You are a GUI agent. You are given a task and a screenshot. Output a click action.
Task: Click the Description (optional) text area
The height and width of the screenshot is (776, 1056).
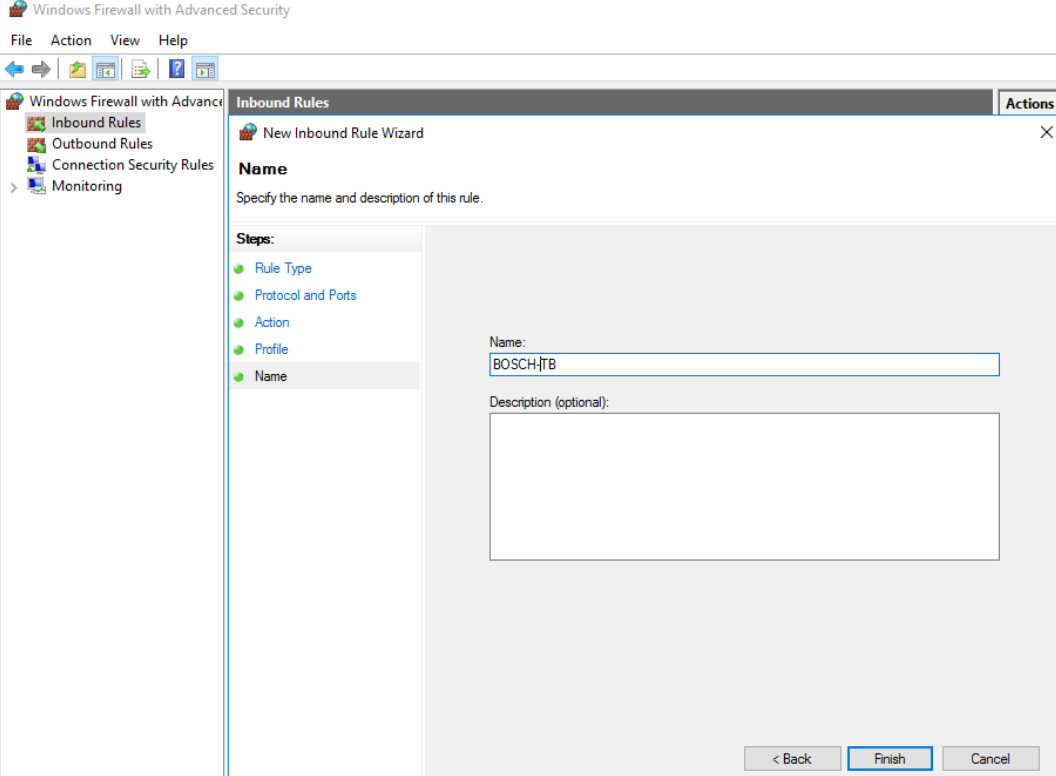pyautogui.click(x=743, y=486)
